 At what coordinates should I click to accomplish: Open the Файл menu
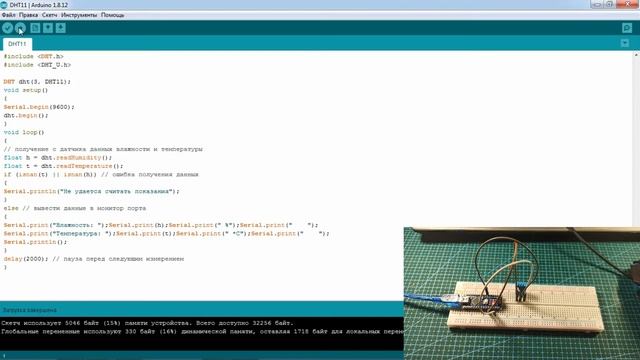tap(9, 15)
